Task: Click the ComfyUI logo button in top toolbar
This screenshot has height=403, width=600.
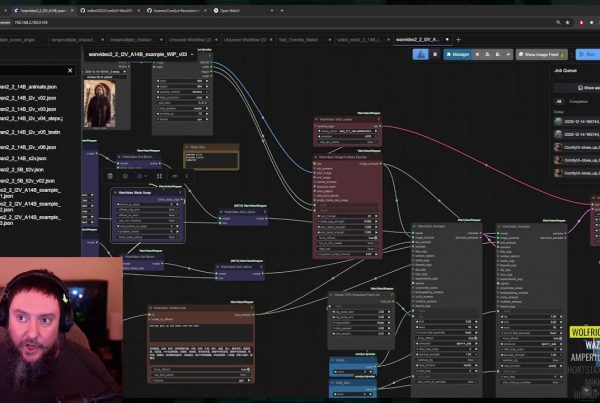Action: (x=421, y=54)
